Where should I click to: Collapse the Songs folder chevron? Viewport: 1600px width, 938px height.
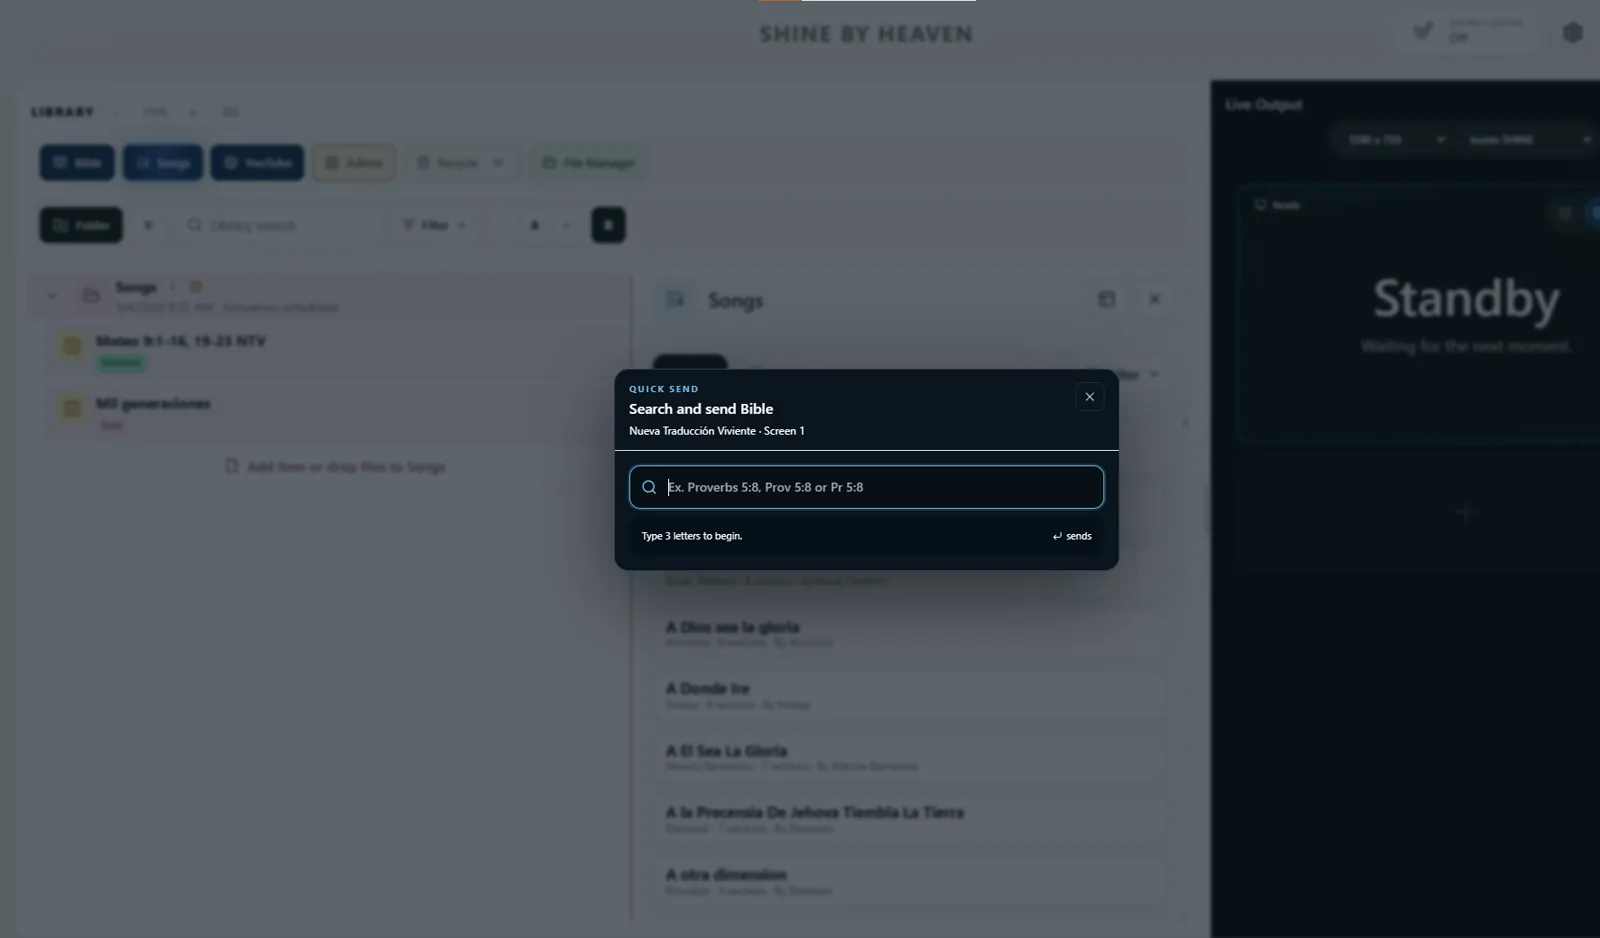pyautogui.click(x=51, y=295)
